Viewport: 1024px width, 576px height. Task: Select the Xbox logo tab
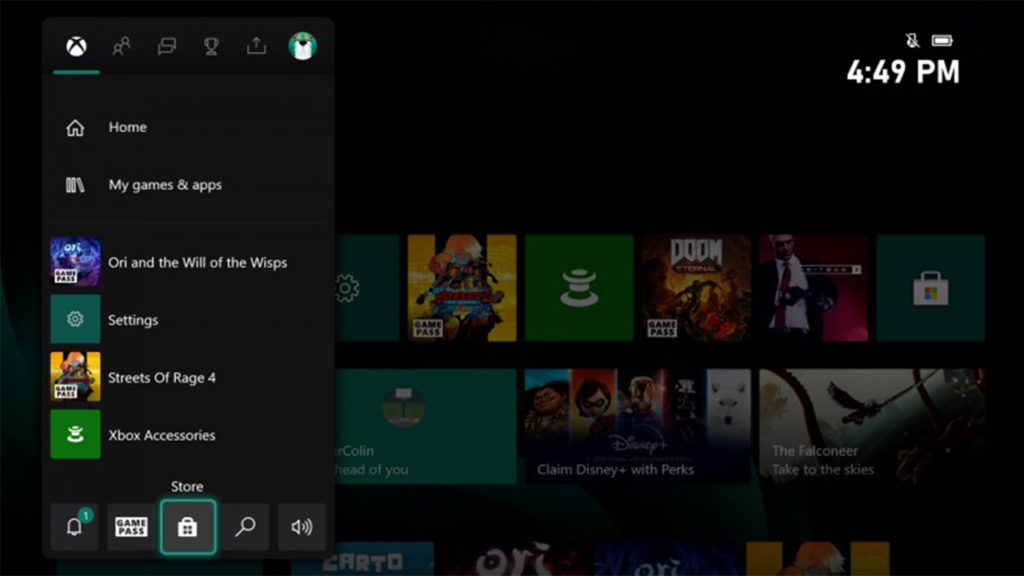[76, 46]
